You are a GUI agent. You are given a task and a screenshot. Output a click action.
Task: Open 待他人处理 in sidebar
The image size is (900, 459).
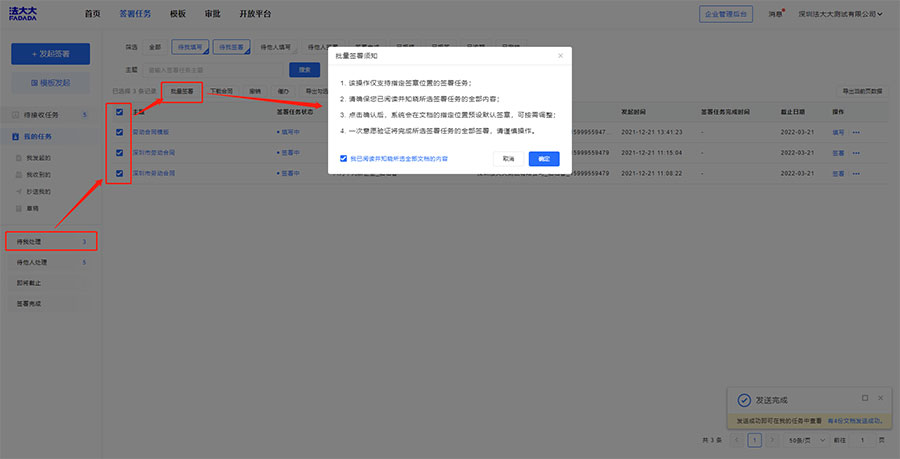pyautogui.click(x=51, y=263)
